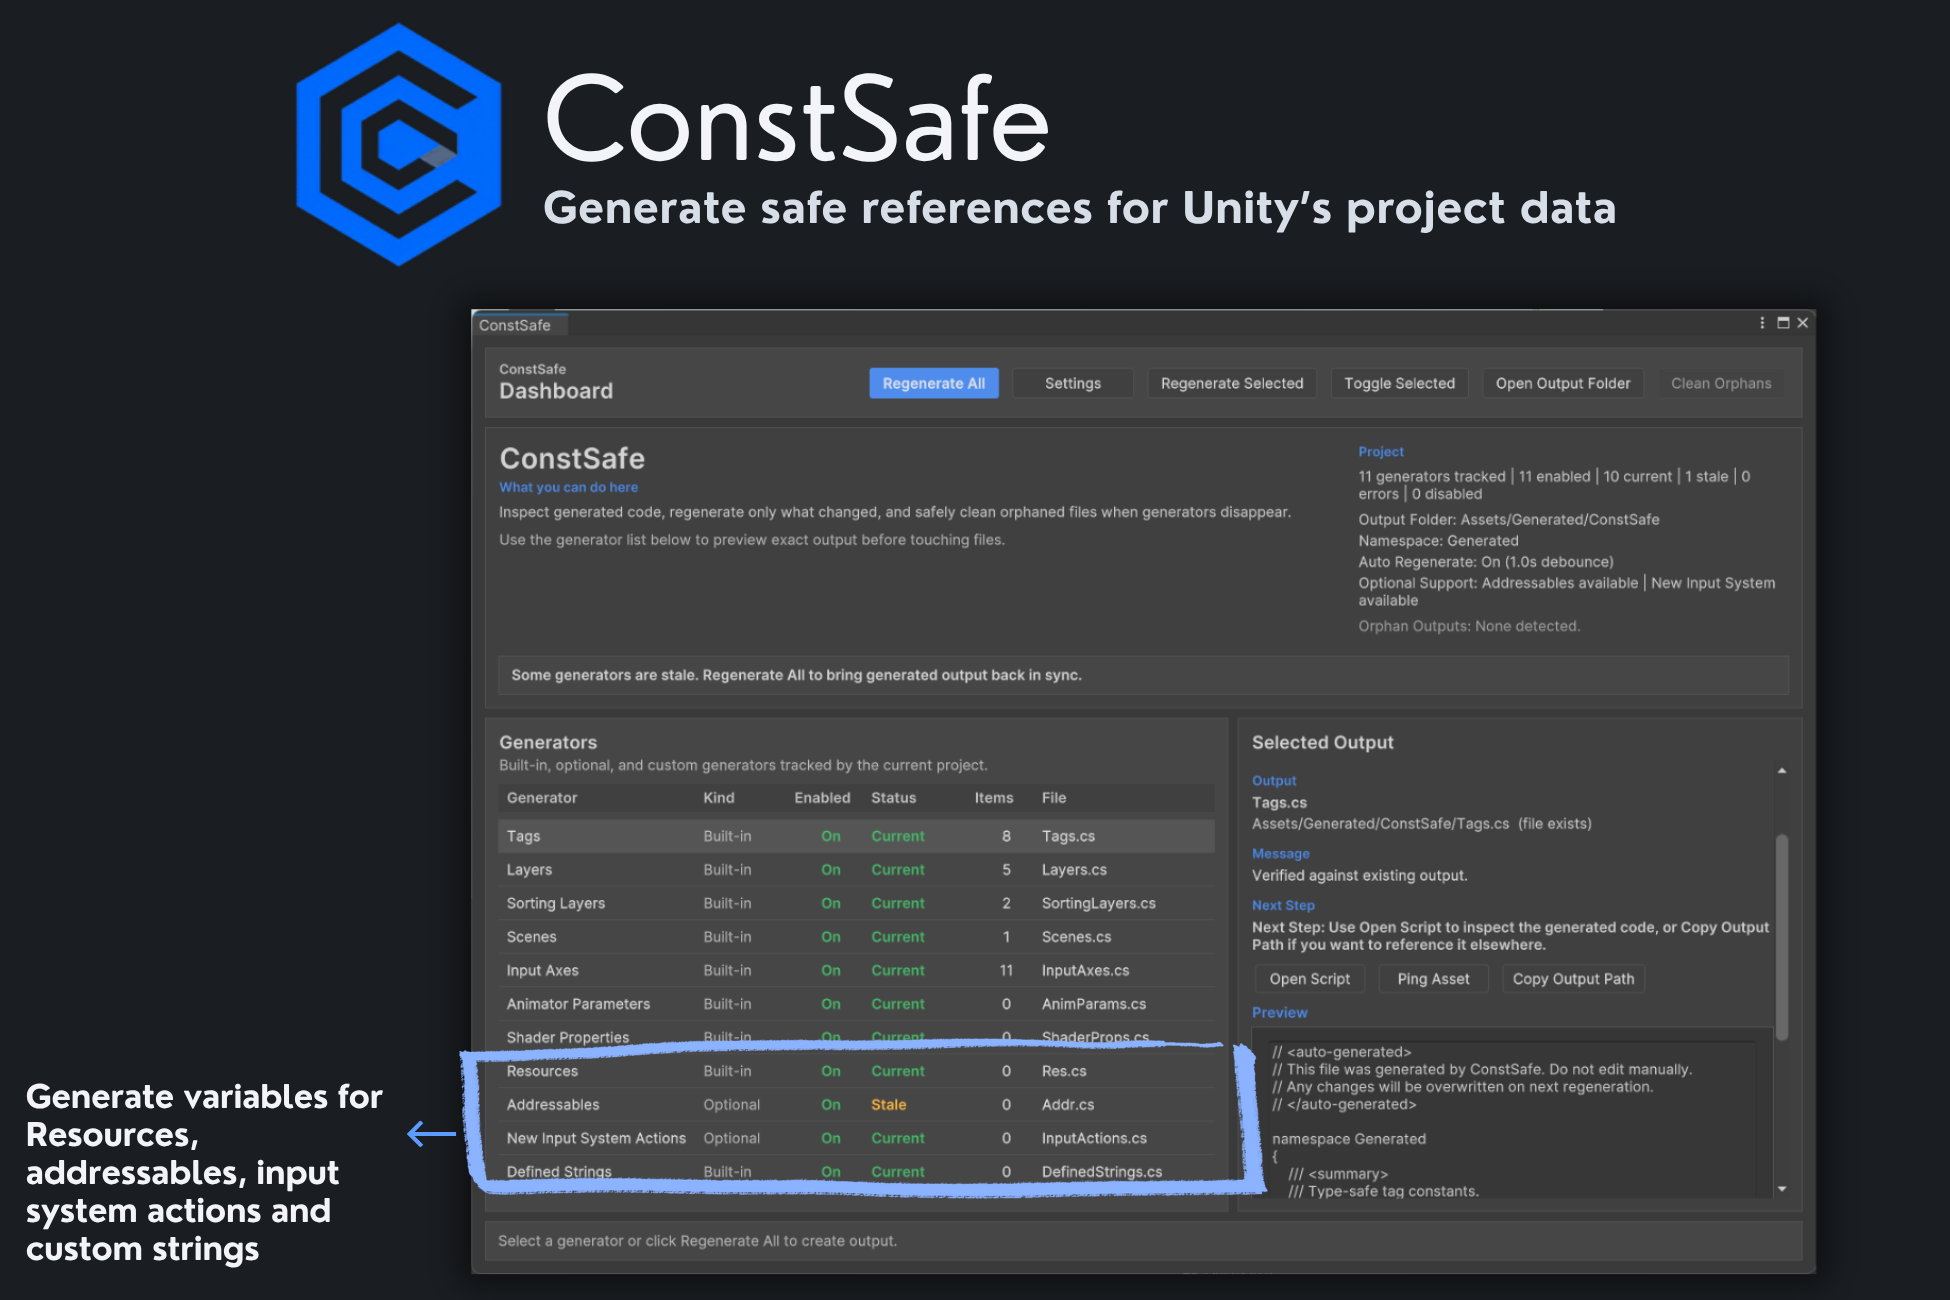Click InputActions.cs file name
Image resolution: width=1950 pixels, height=1300 pixels.
1094,1138
